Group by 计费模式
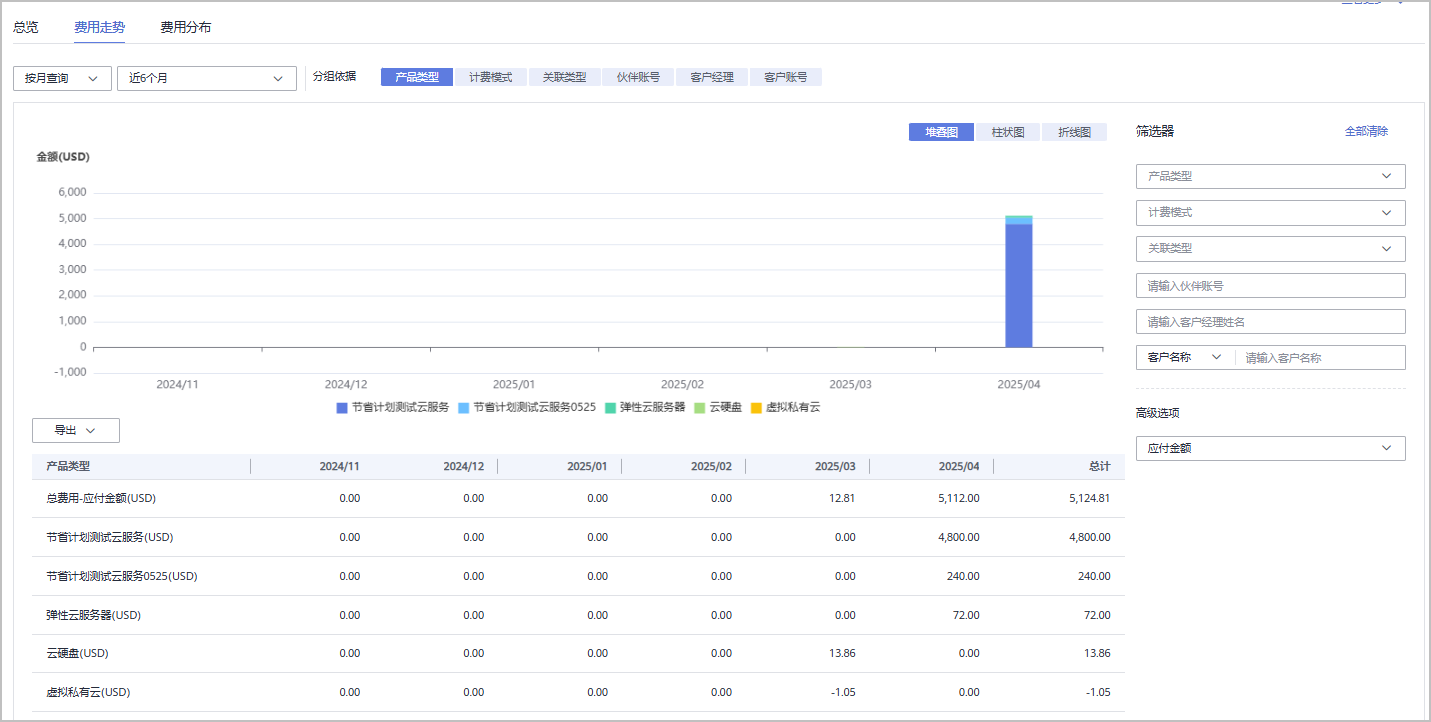 [x=491, y=77]
